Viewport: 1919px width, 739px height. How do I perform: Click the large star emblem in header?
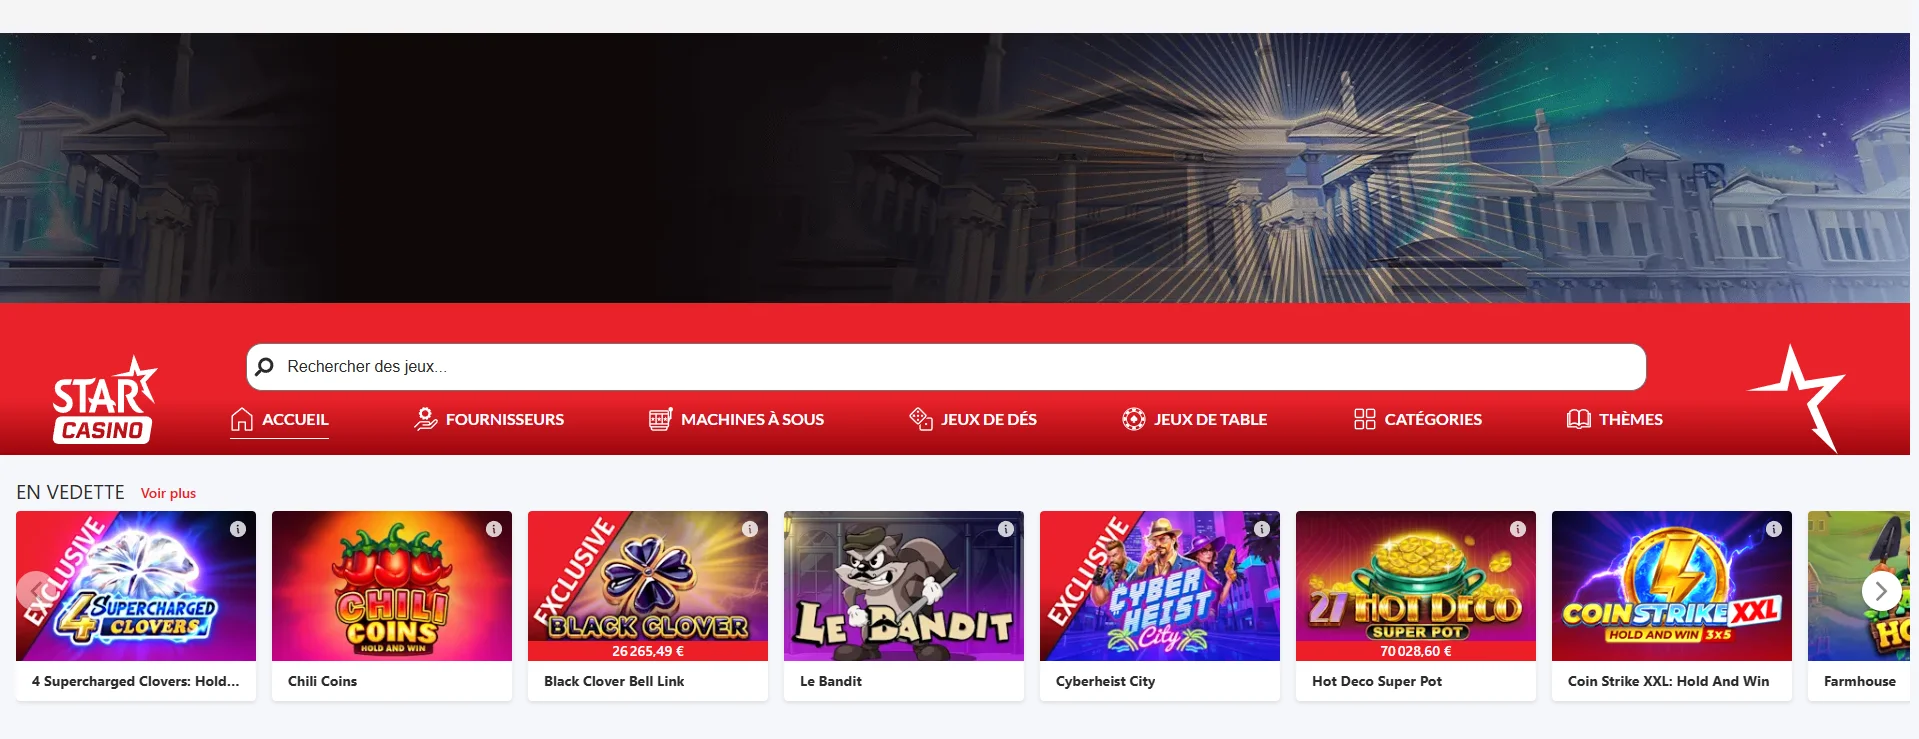1797,398
